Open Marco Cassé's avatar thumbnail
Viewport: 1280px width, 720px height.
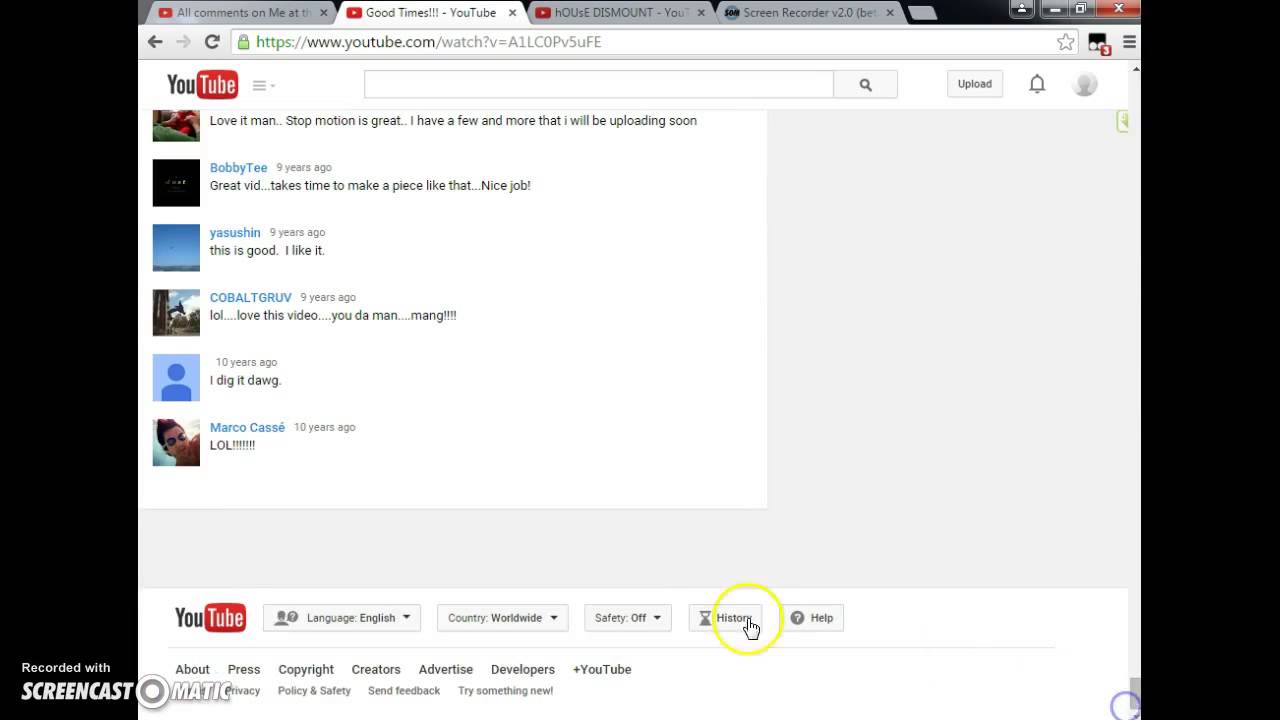176,442
